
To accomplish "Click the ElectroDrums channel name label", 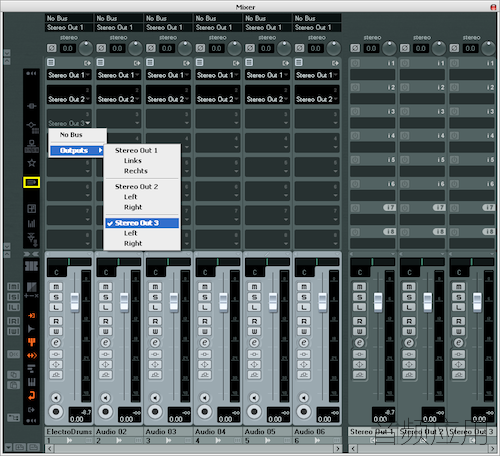I will pos(69,432).
